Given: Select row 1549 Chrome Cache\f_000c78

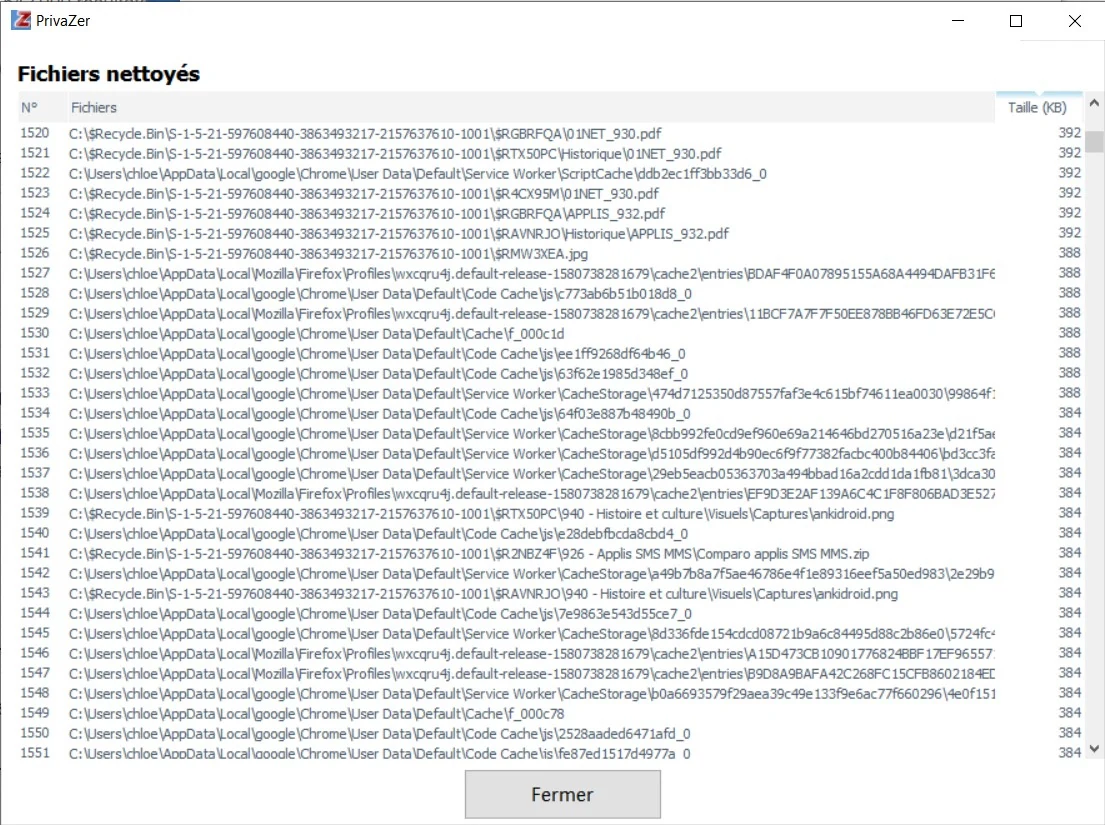Looking at the screenshot, I should [x=550, y=713].
